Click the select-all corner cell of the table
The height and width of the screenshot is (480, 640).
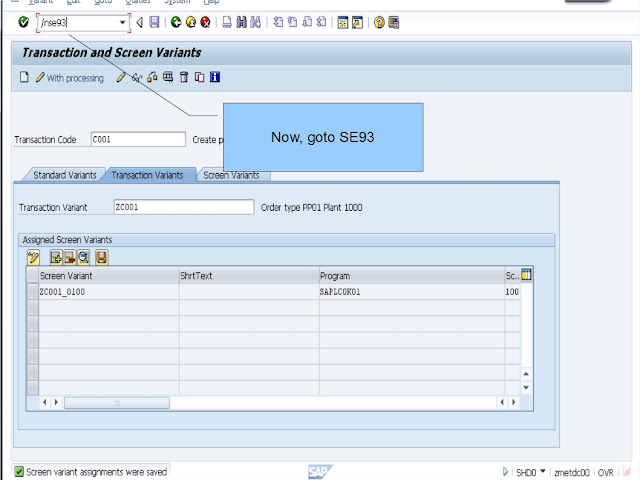(x=33, y=276)
